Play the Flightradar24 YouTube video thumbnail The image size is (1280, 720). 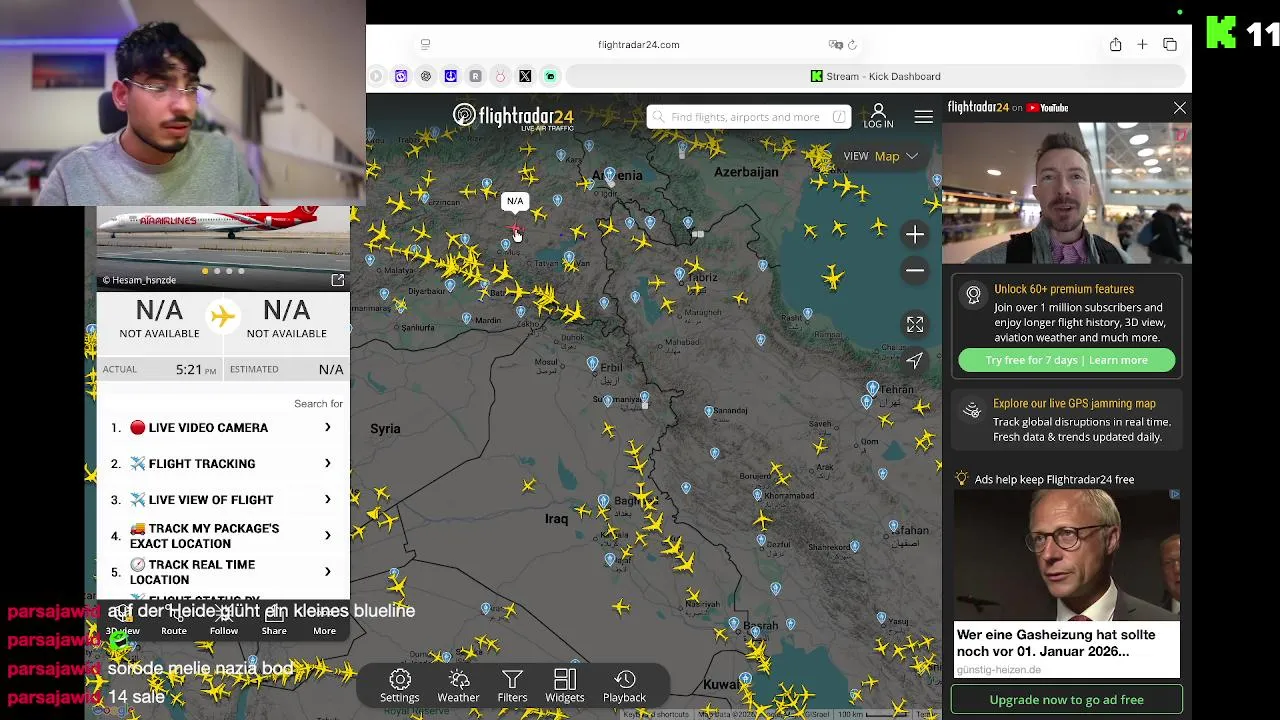[1066, 194]
